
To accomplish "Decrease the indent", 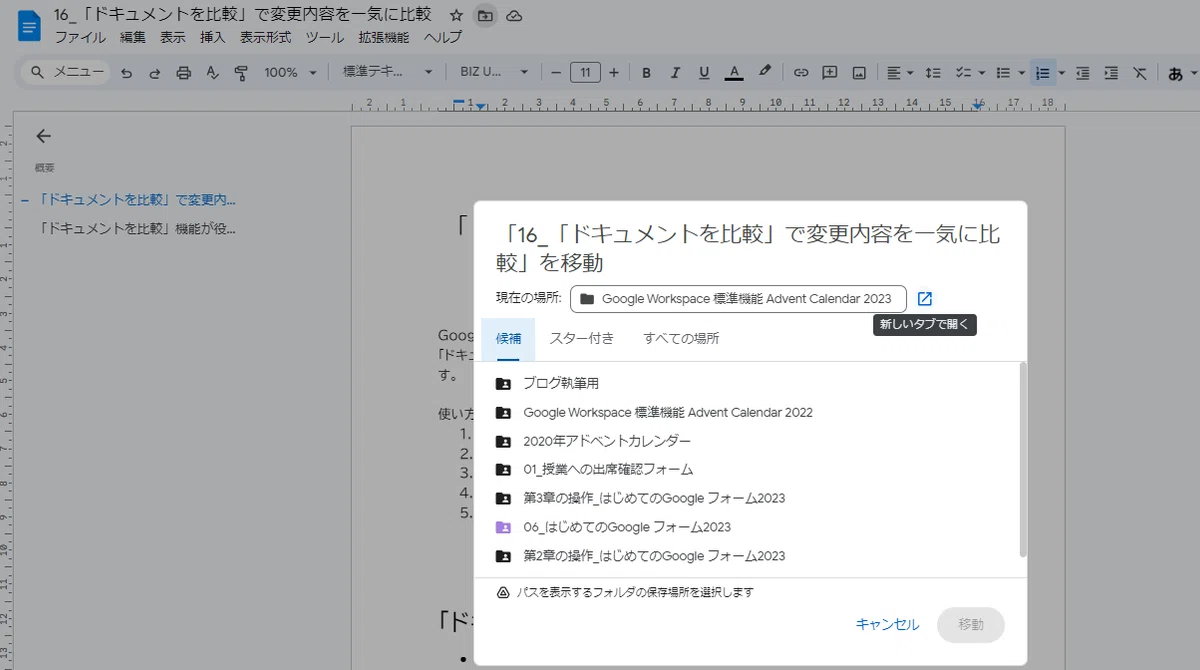I will [x=1082, y=72].
